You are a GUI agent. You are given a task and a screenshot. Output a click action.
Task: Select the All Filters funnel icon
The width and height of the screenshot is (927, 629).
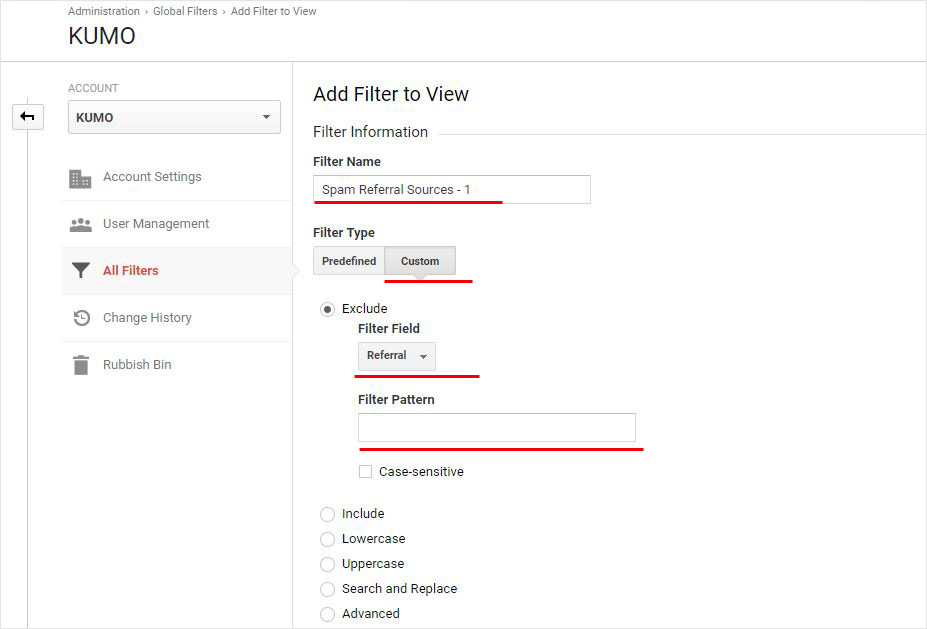[x=80, y=270]
